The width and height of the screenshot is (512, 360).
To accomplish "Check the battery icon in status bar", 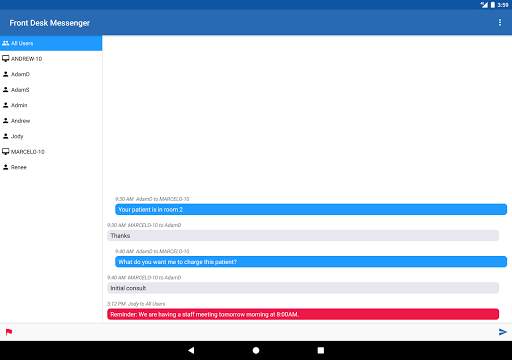I will [x=493, y=5].
